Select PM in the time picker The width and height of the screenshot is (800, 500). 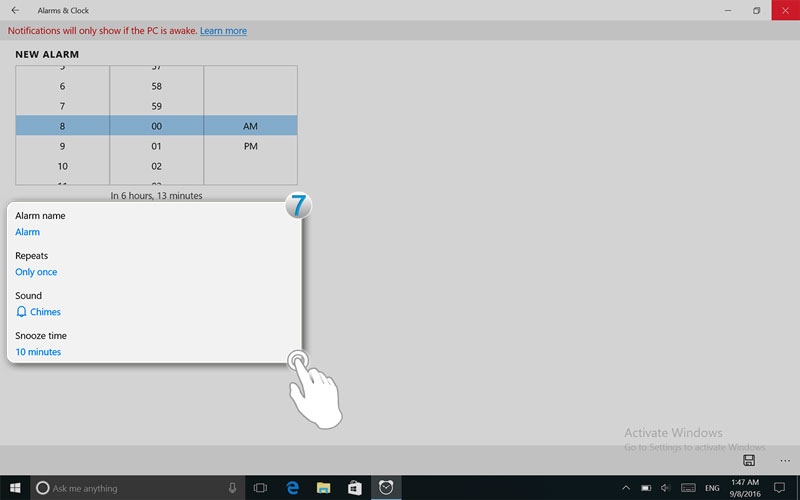click(x=250, y=146)
